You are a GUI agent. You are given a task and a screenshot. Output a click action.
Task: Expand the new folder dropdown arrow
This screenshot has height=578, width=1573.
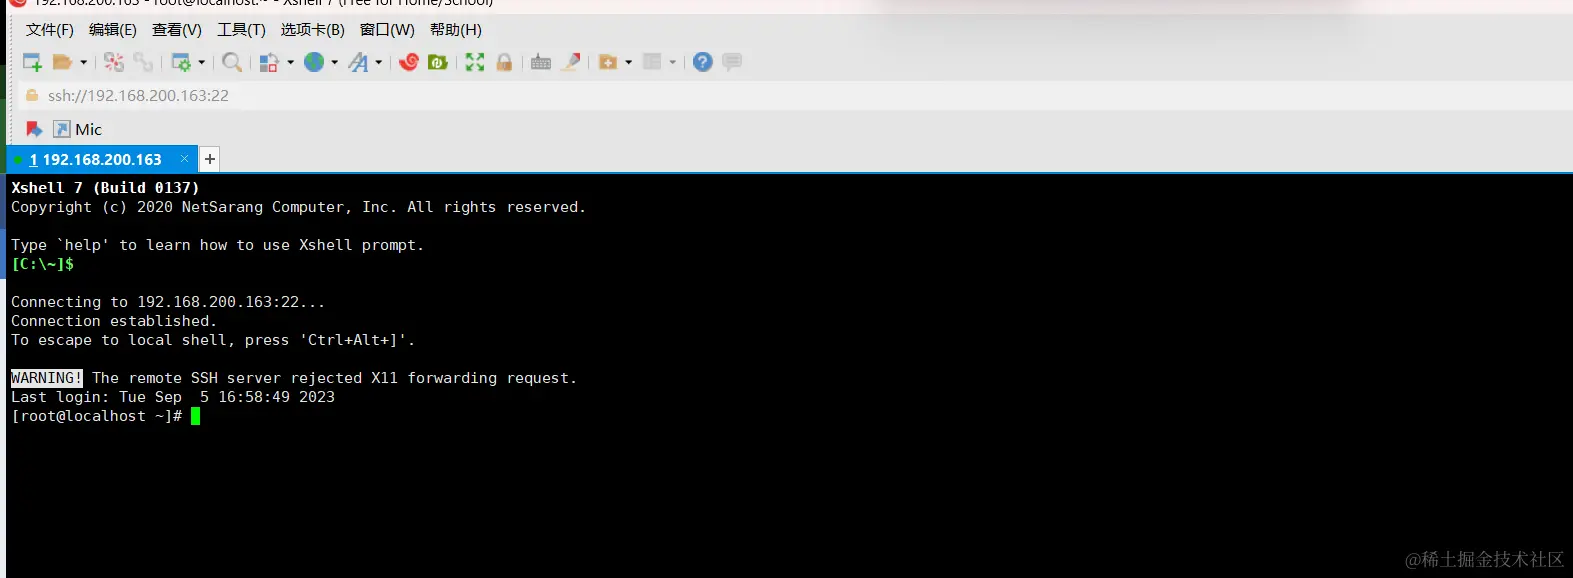point(629,62)
